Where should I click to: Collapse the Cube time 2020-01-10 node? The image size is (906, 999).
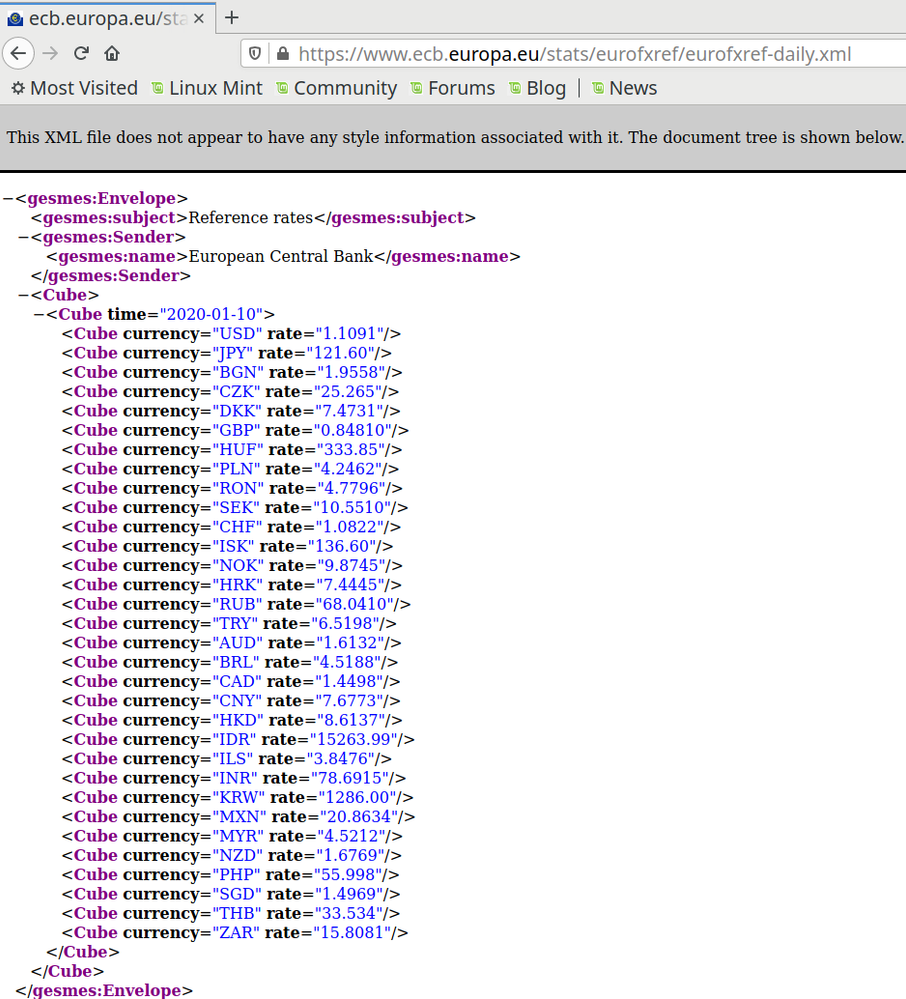coord(39,314)
